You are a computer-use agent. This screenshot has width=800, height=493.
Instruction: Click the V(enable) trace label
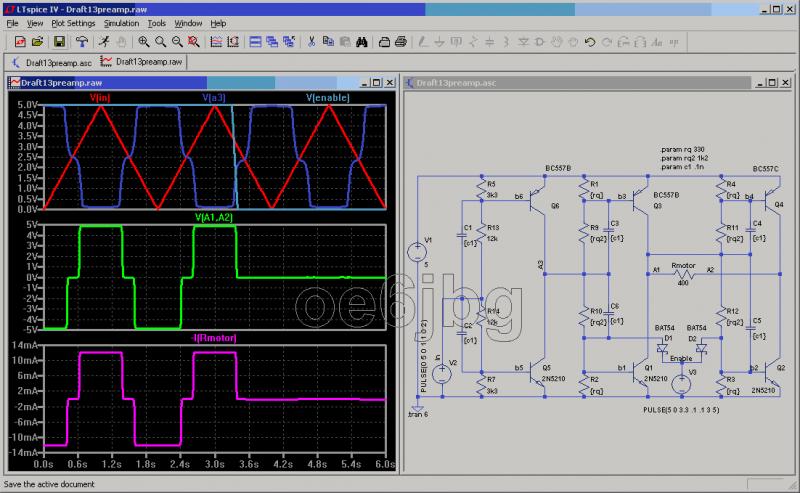(326, 98)
